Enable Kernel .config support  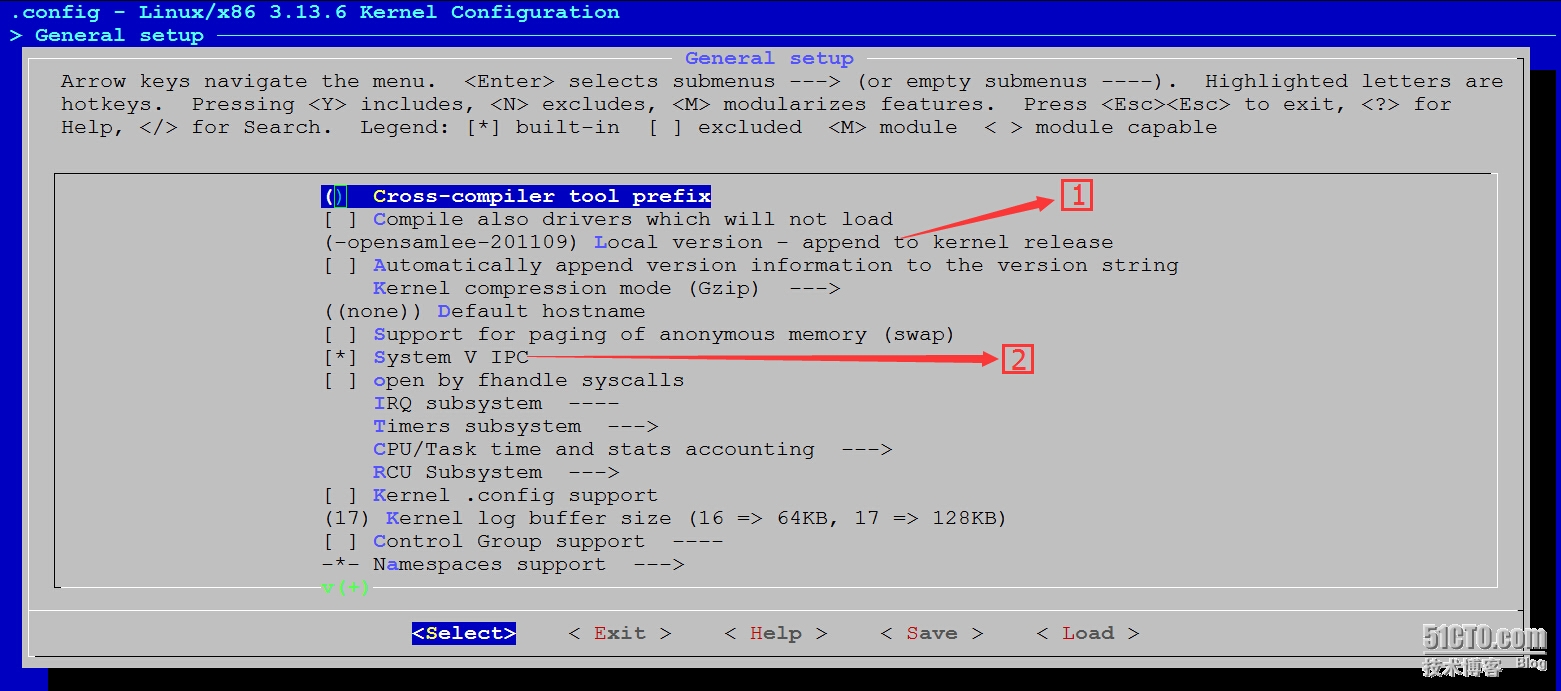pos(490,495)
